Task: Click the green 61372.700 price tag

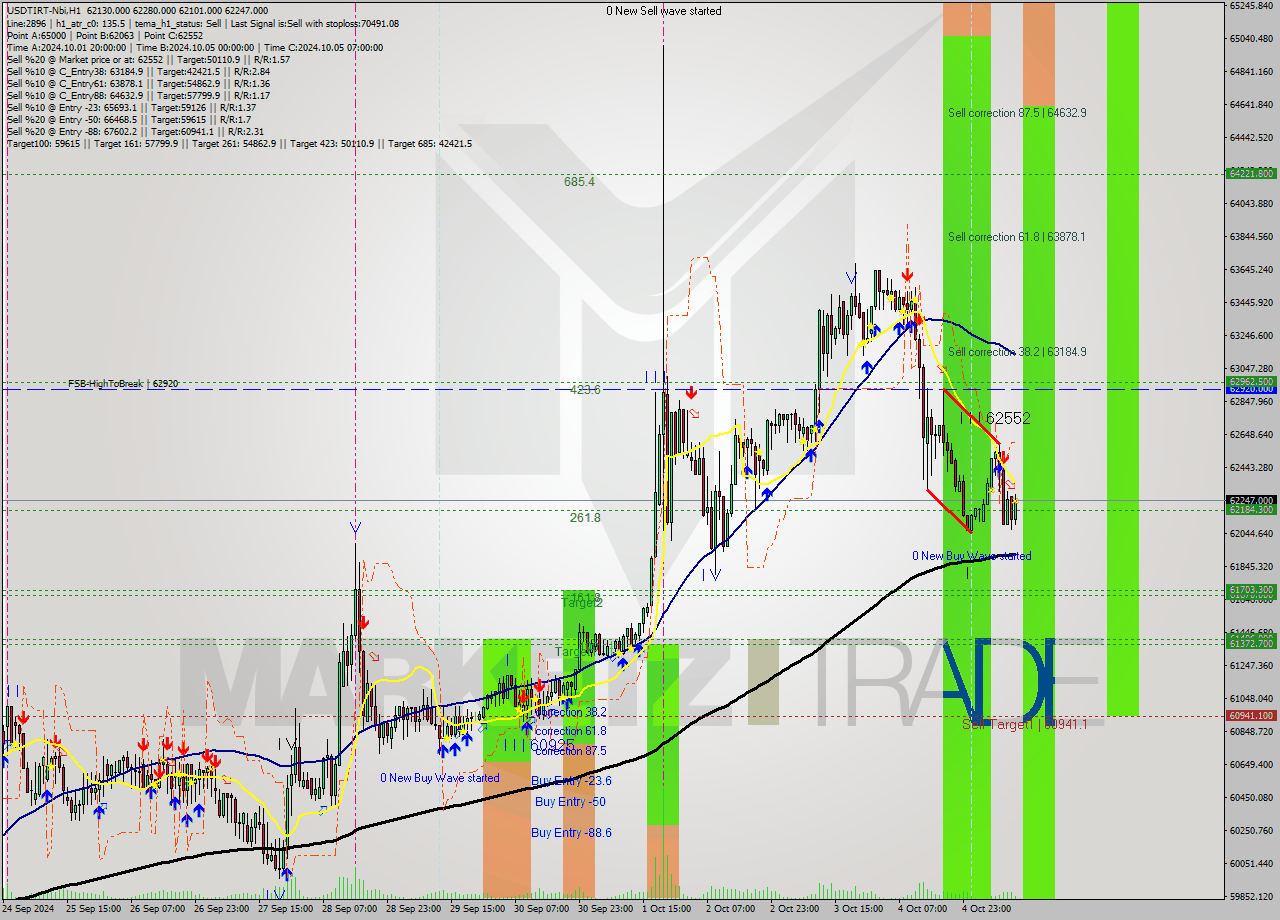Action: point(1250,644)
